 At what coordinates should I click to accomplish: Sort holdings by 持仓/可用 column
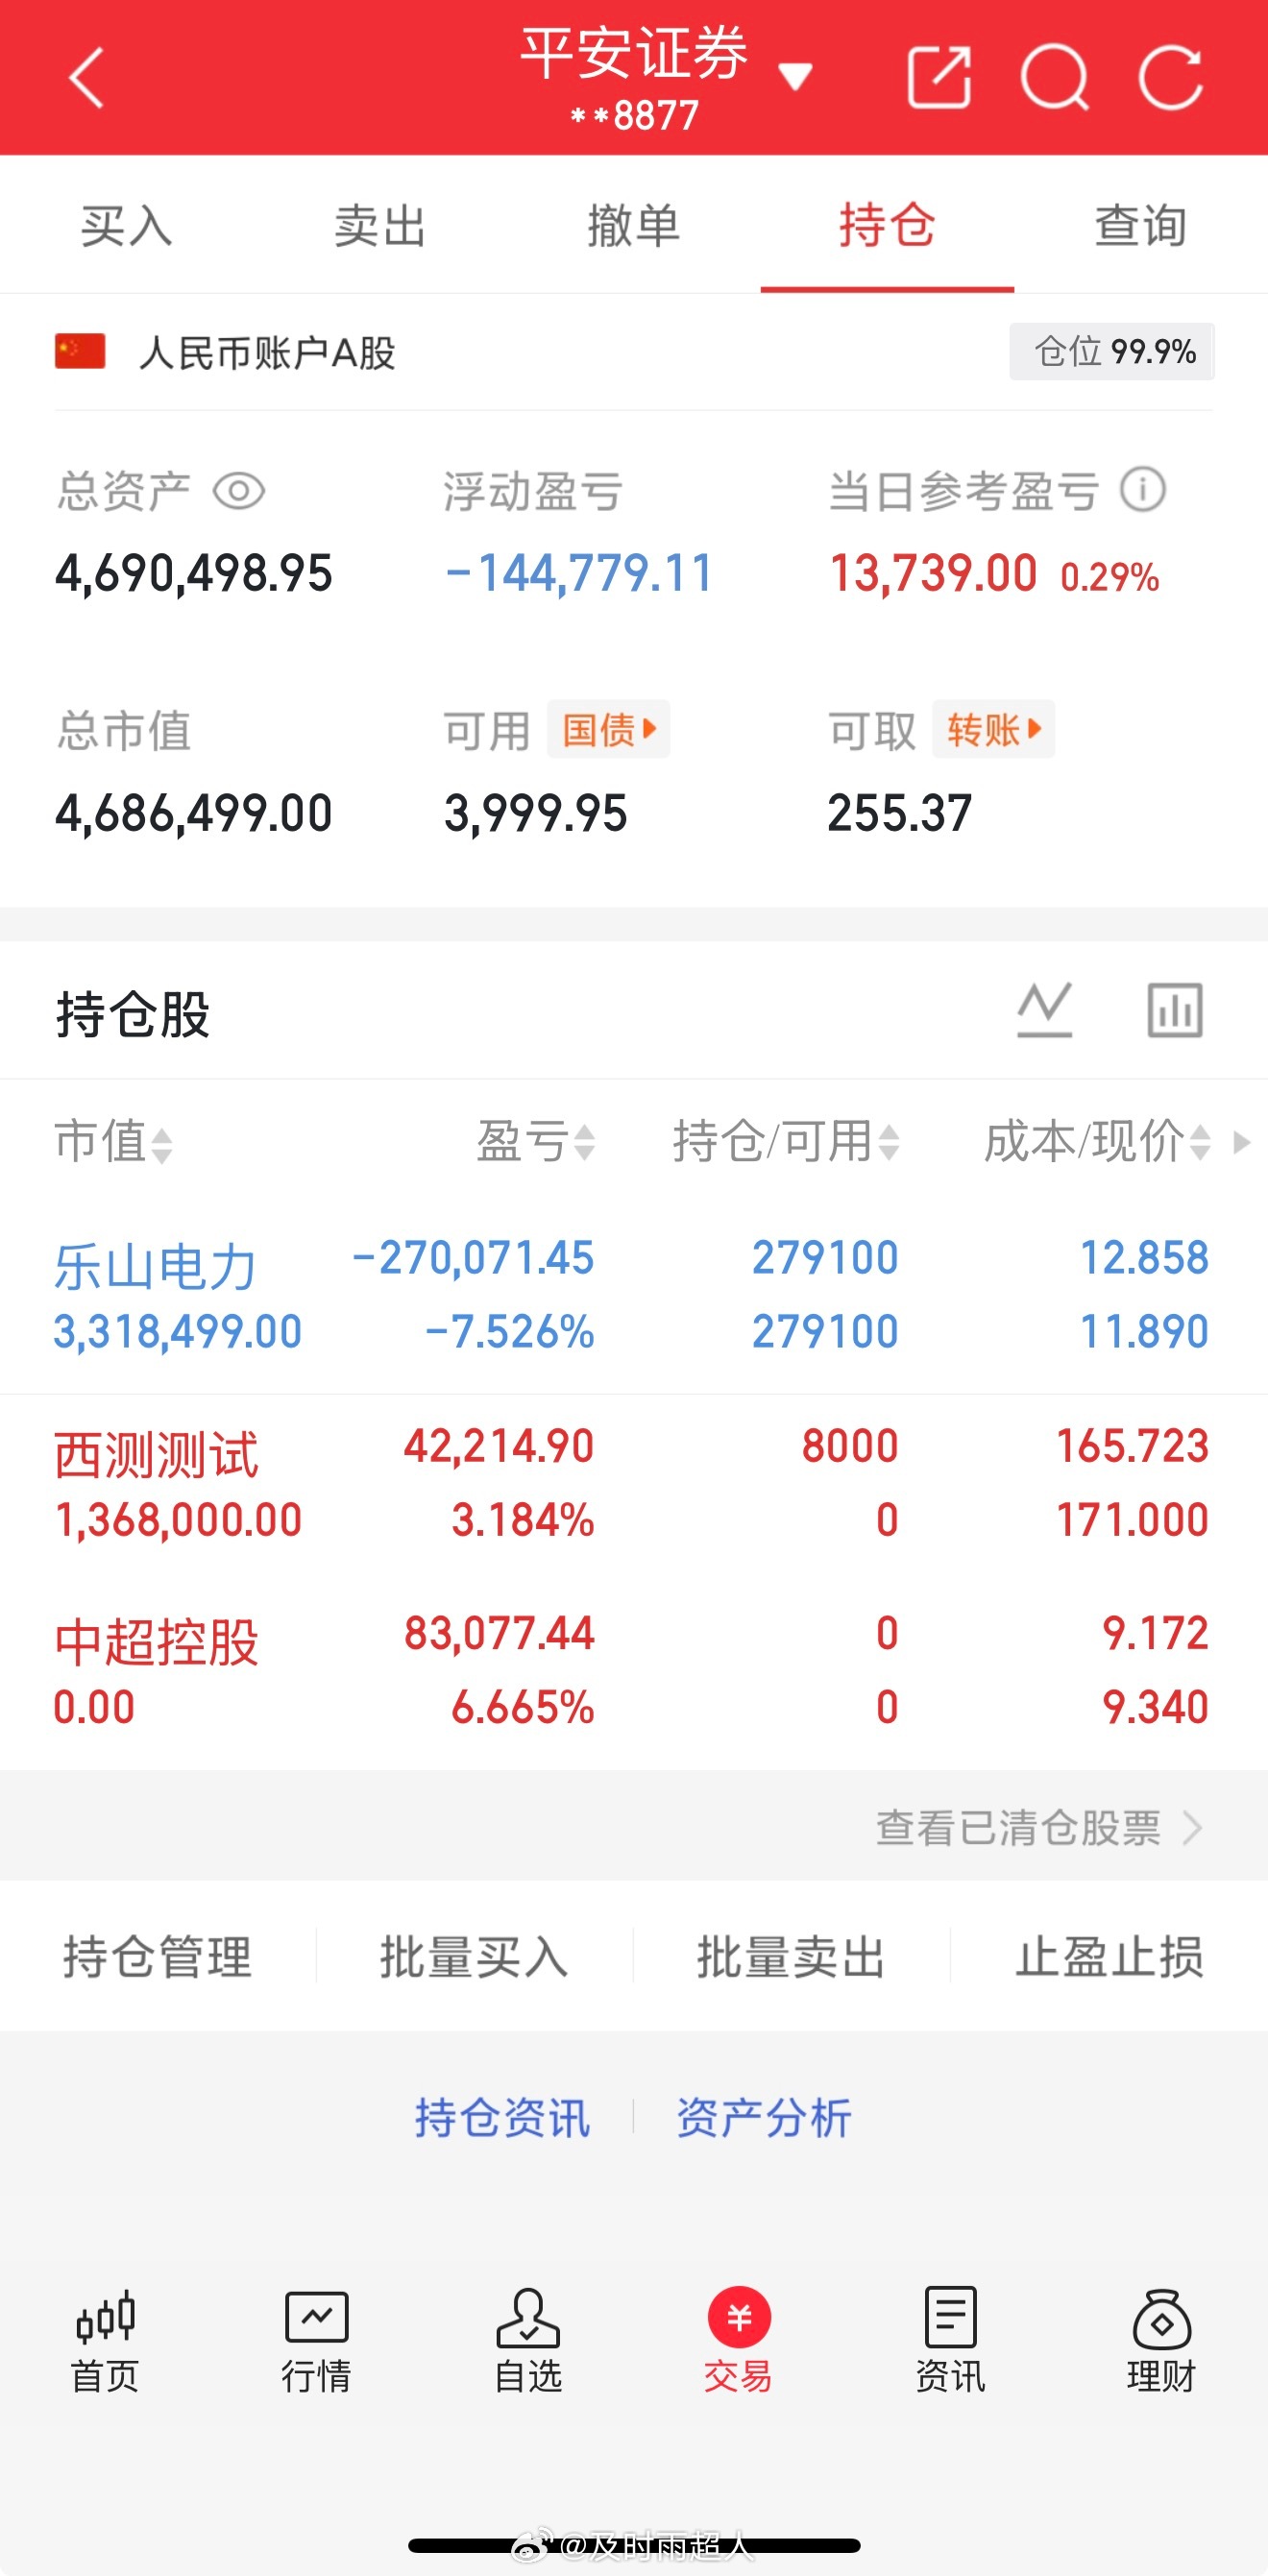[x=786, y=1142]
